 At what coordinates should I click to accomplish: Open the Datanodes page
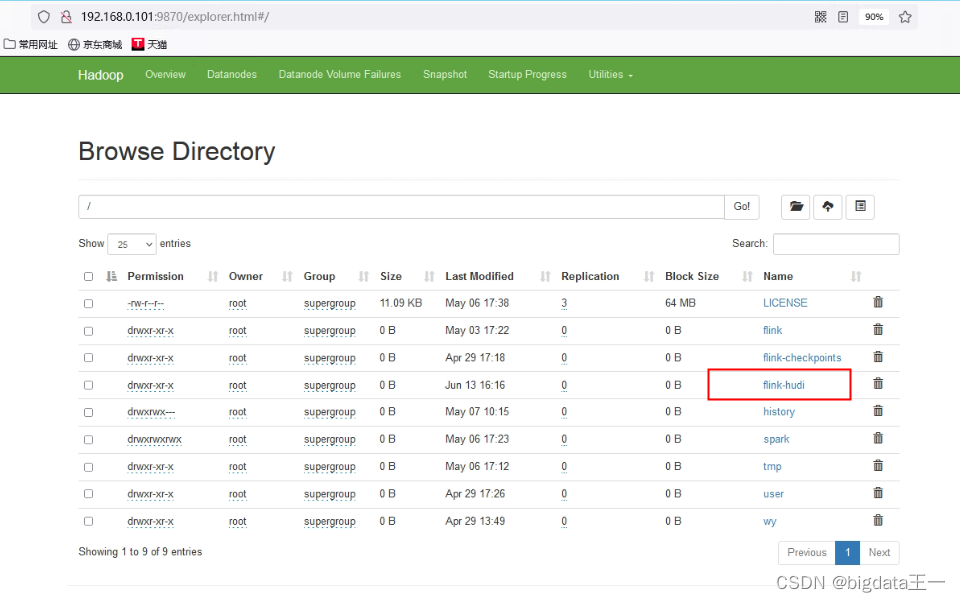tap(232, 75)
